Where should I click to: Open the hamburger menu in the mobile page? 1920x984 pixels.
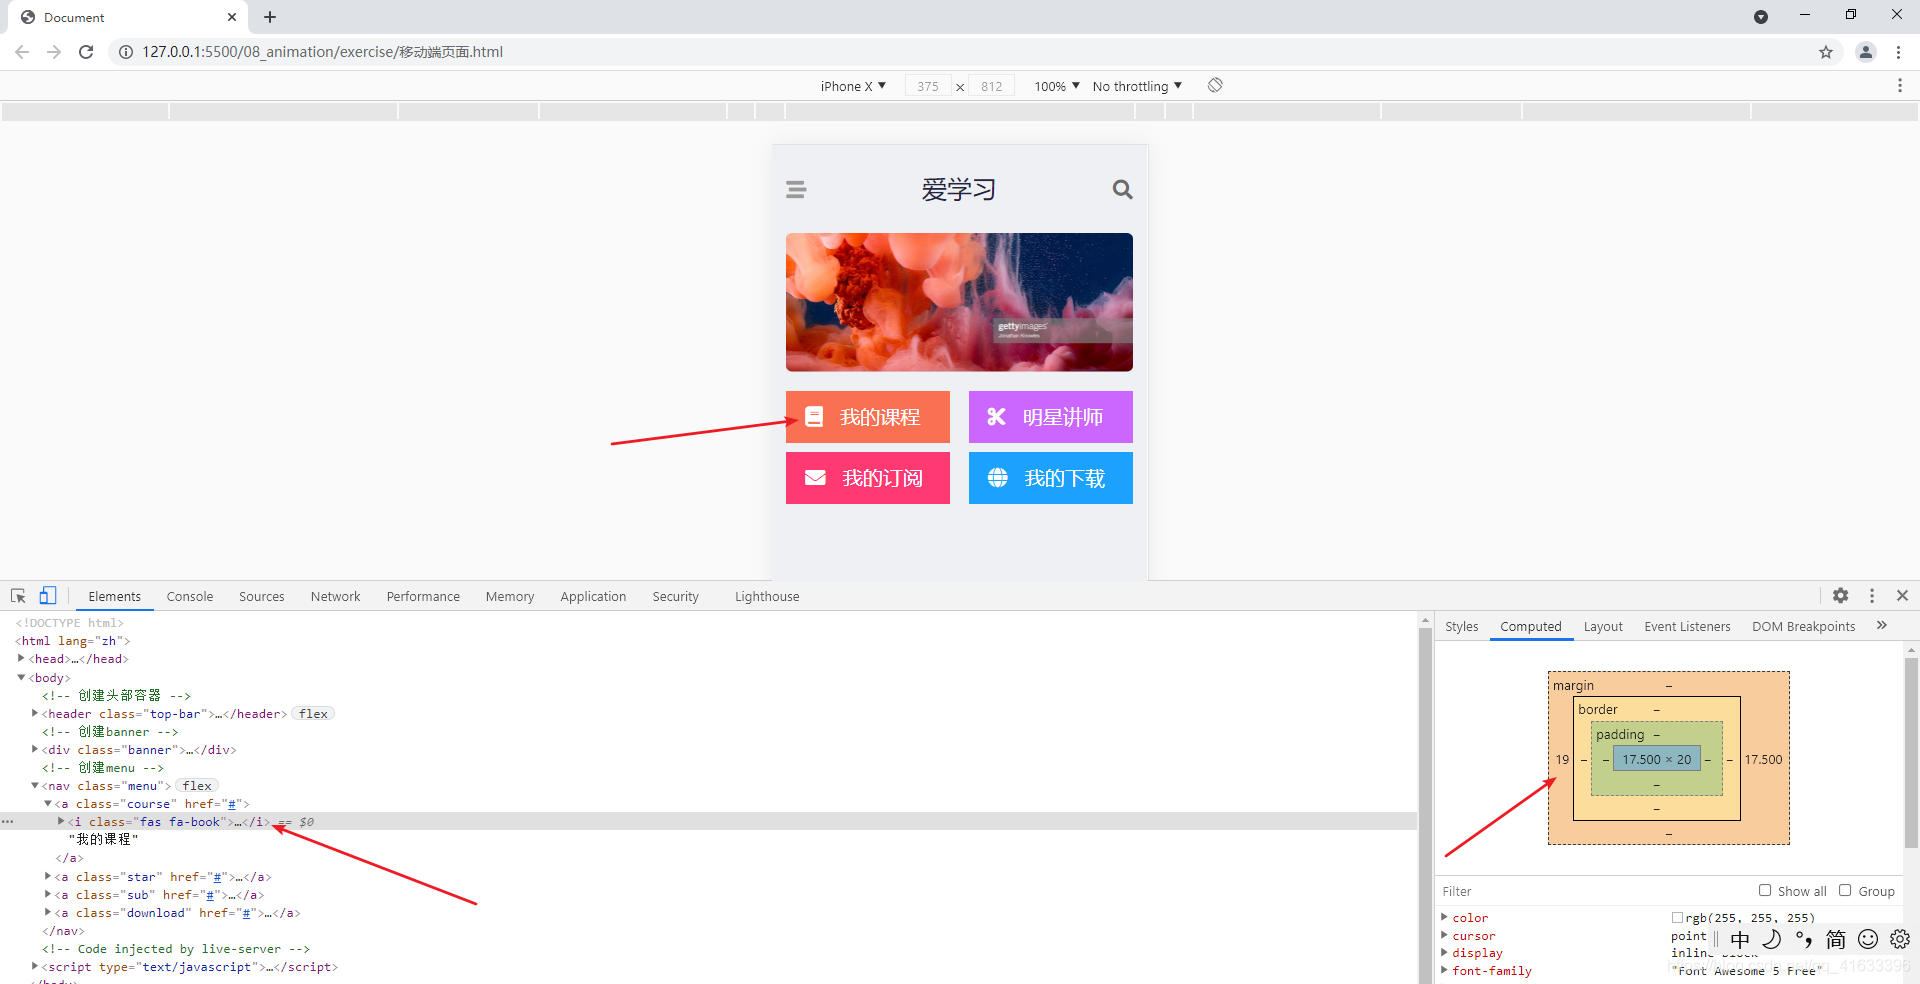pyautogui.click(x=796, y=190)
